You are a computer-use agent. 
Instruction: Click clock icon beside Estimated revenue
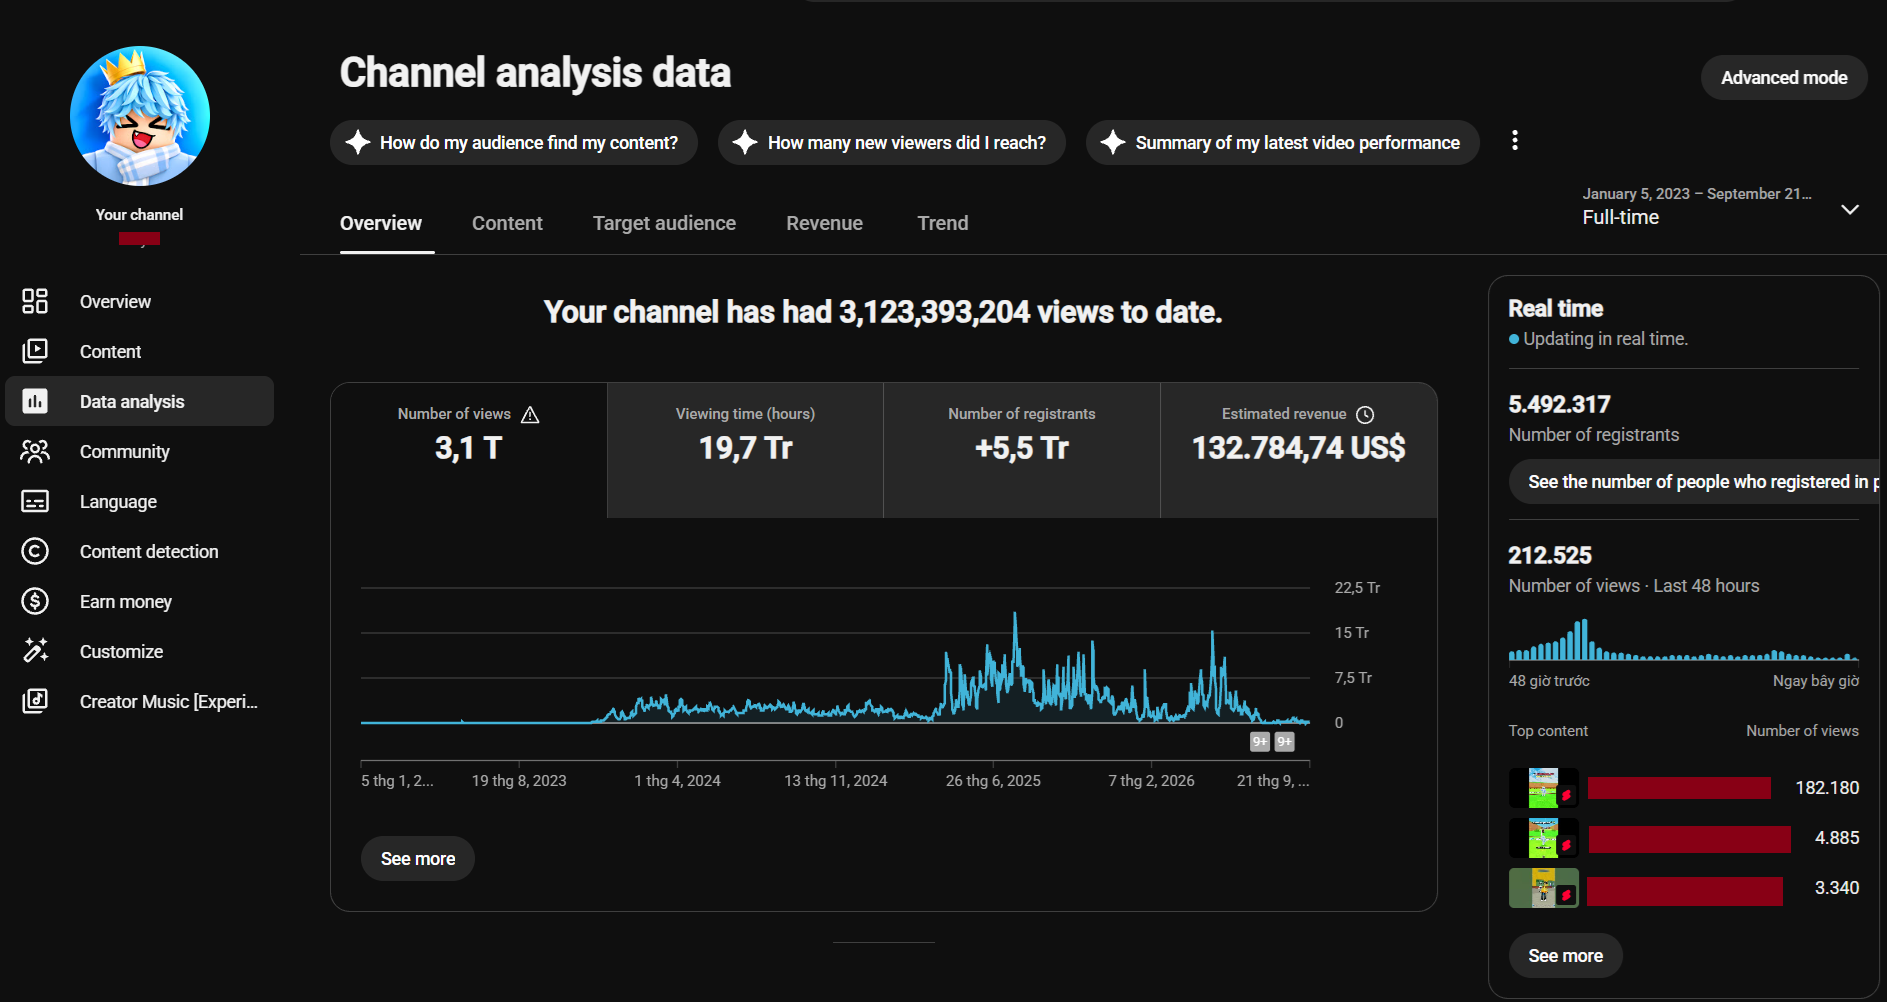coord(1365,415)
